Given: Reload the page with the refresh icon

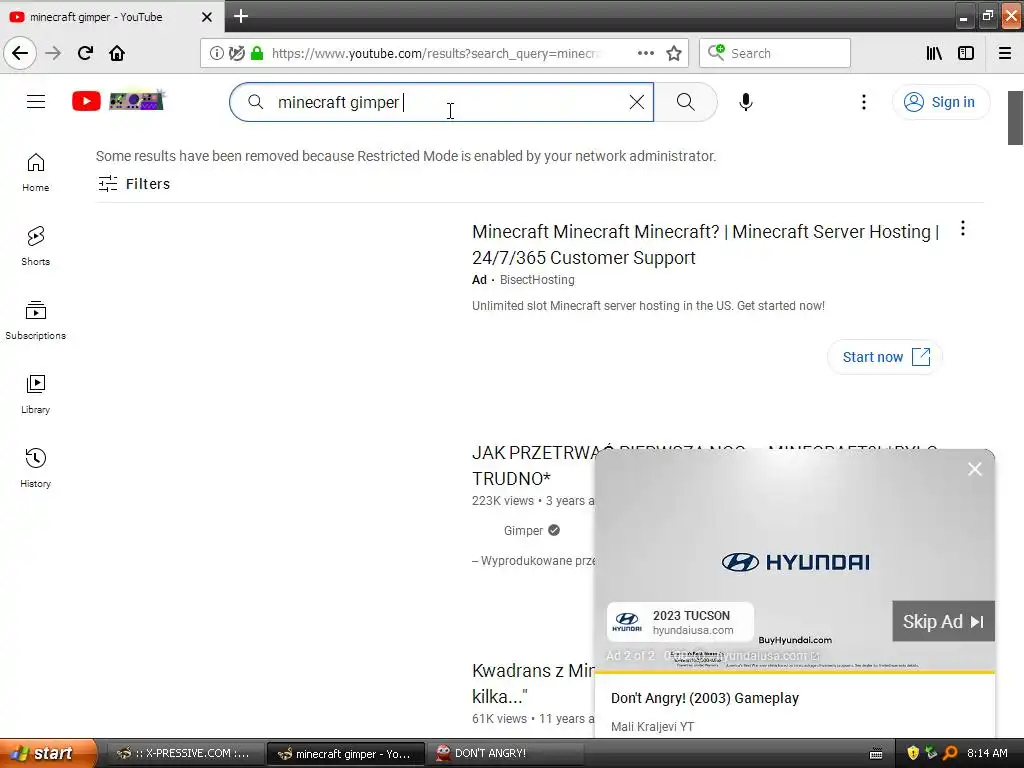Looking at the screenshot, I should [85, 53].
